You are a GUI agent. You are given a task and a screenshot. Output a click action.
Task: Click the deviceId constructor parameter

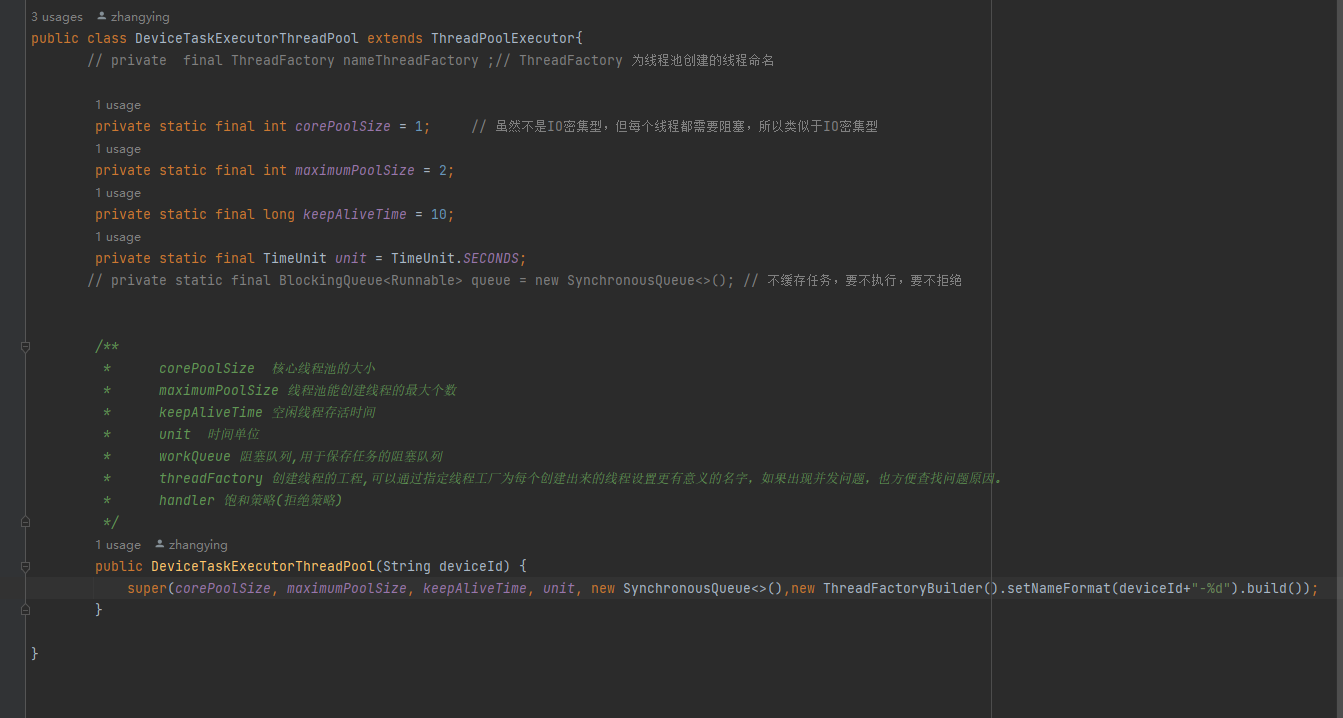(470, 565)
